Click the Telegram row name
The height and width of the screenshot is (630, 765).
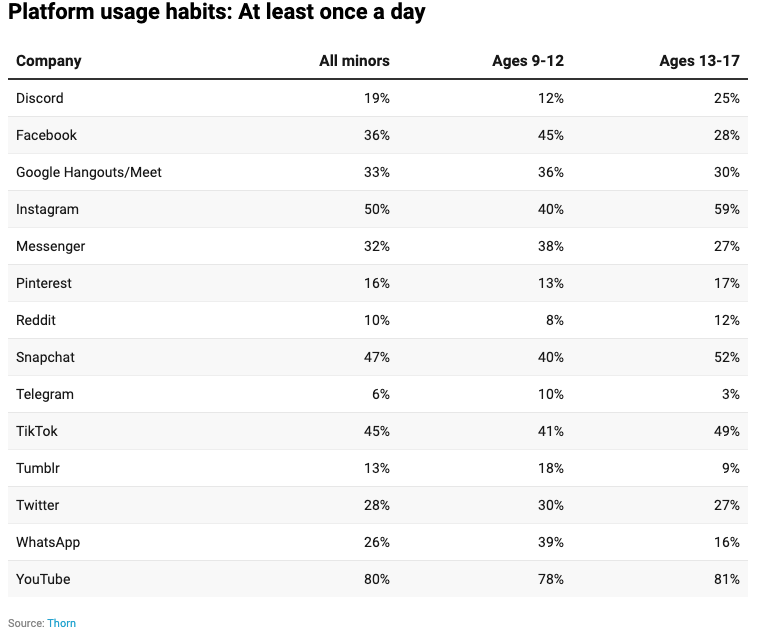click(x=45, y=394)
